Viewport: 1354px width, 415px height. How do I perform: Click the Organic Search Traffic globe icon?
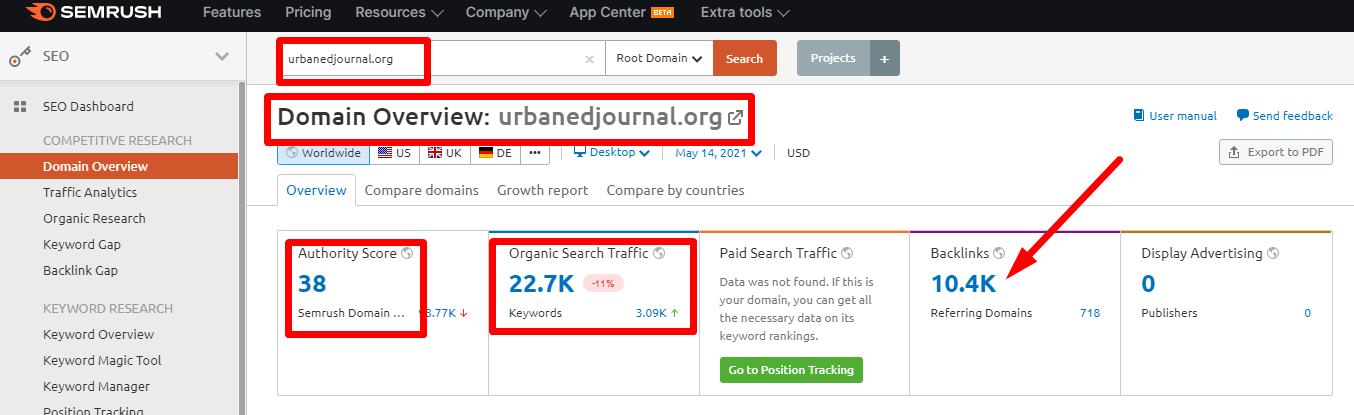point(659,254)
